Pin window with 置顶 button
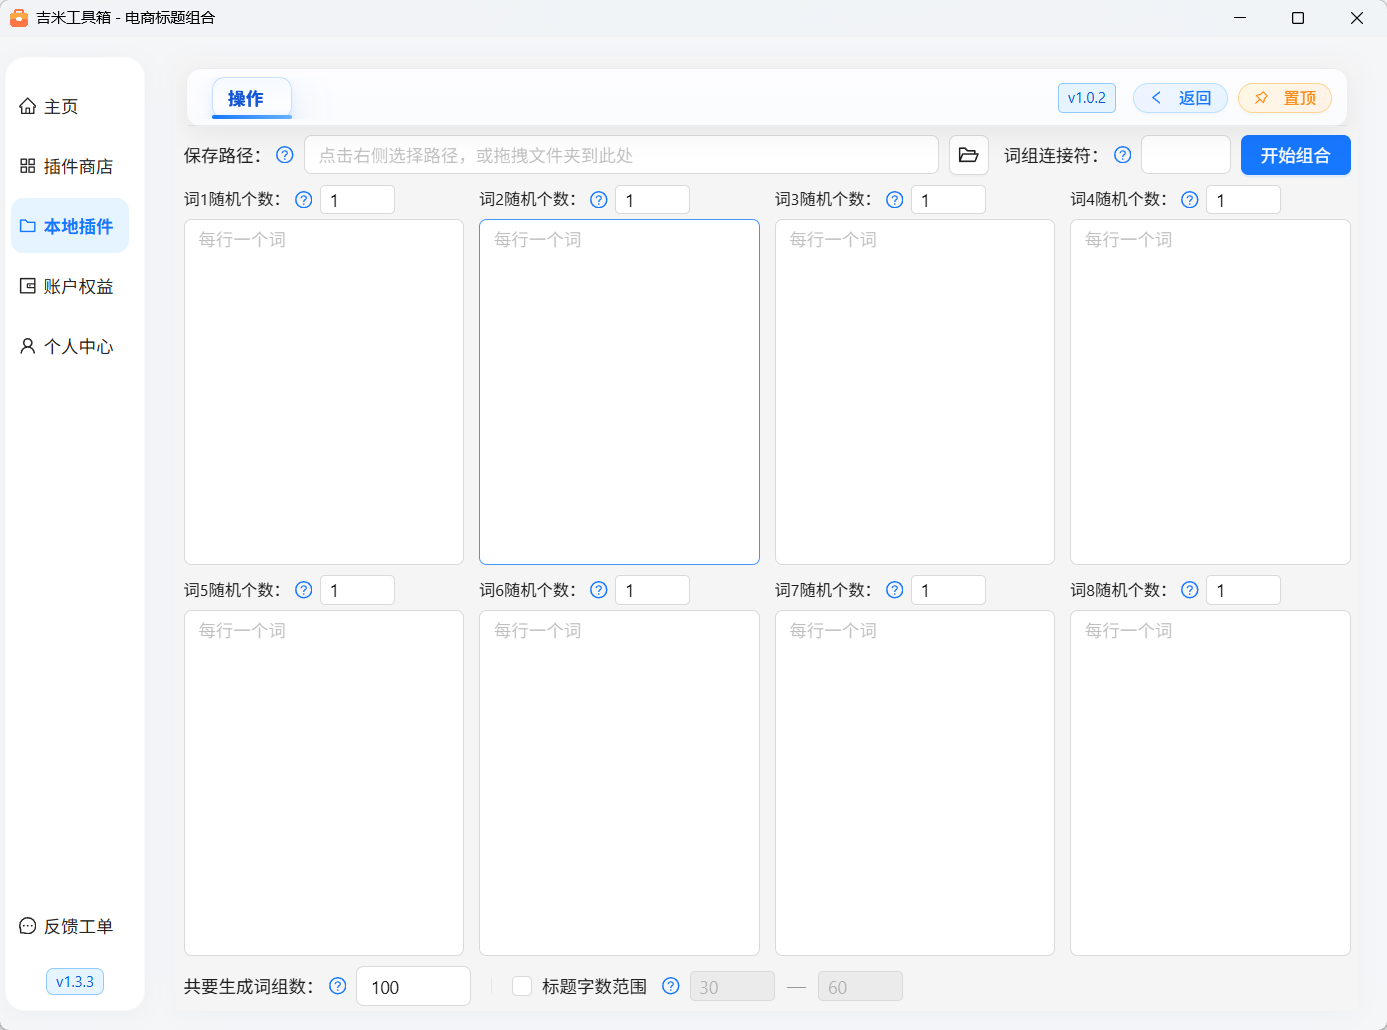Image resolution: width=1387 pixels, height=1030 pixels. (x=1285, y=98)
